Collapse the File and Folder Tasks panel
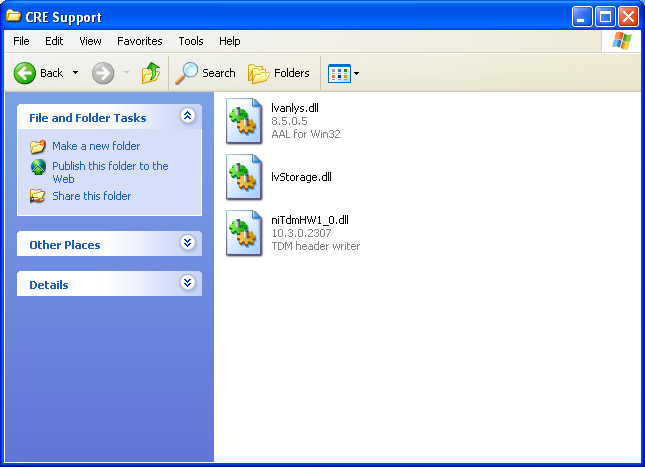Image resolution: width=645 pixels, height=467 pixels. pyautogui.click(x=188, y=116)
